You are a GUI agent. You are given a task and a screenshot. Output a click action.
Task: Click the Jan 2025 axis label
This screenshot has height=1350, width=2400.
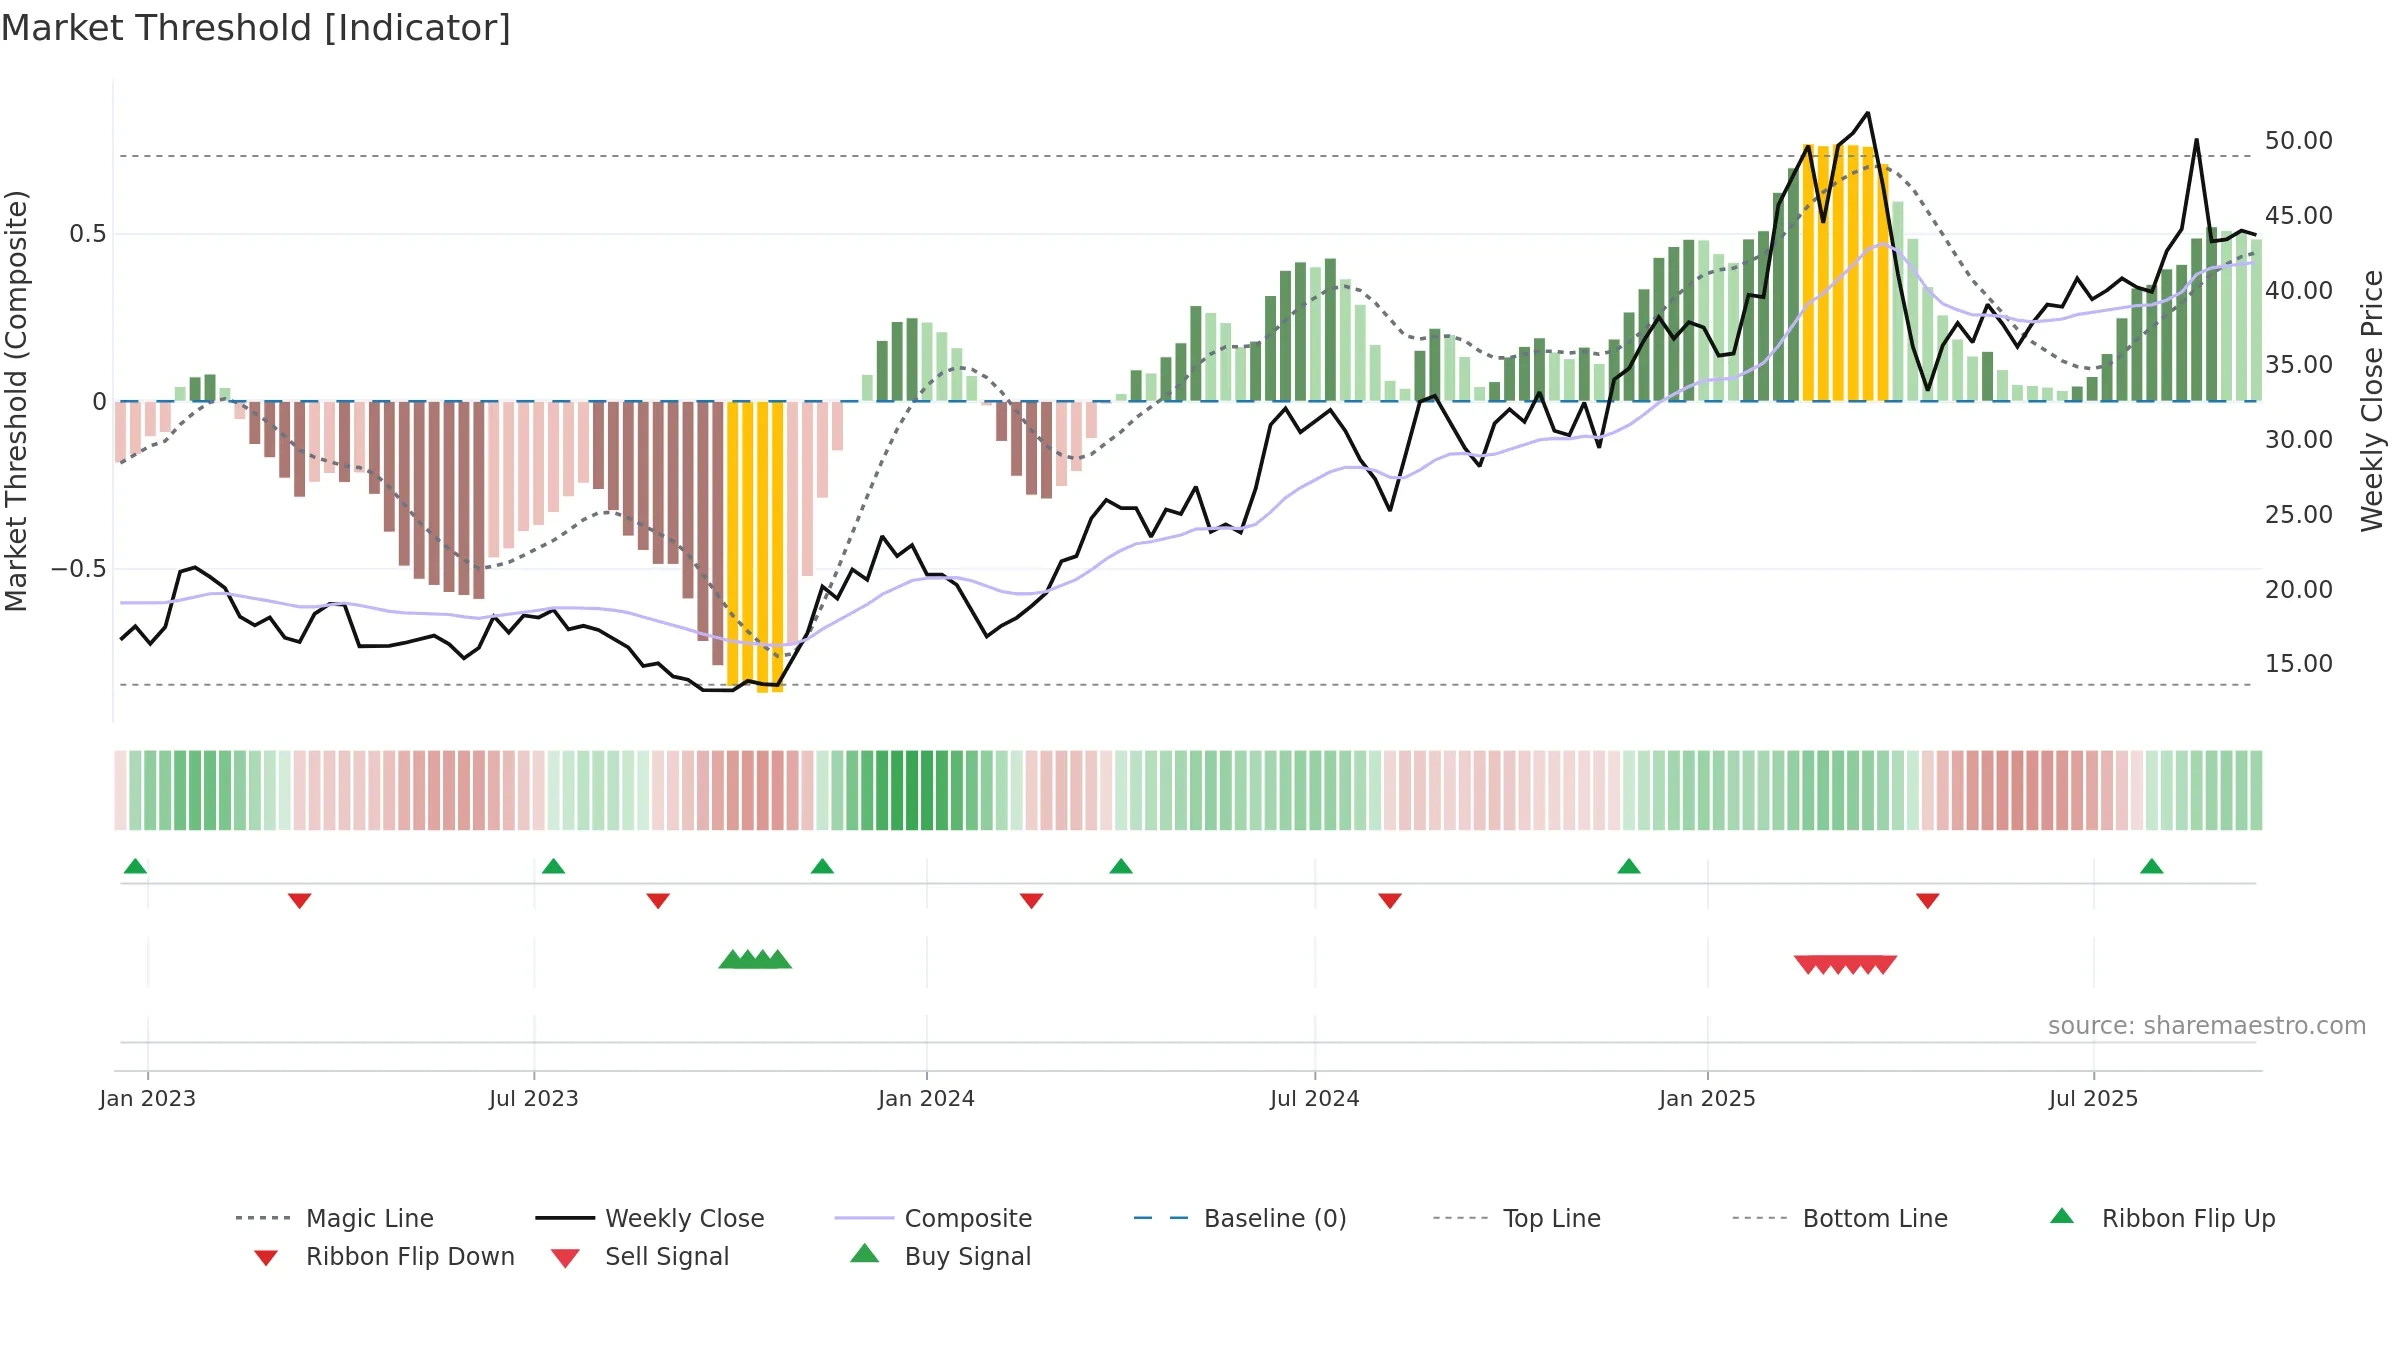point(1708,1099)
